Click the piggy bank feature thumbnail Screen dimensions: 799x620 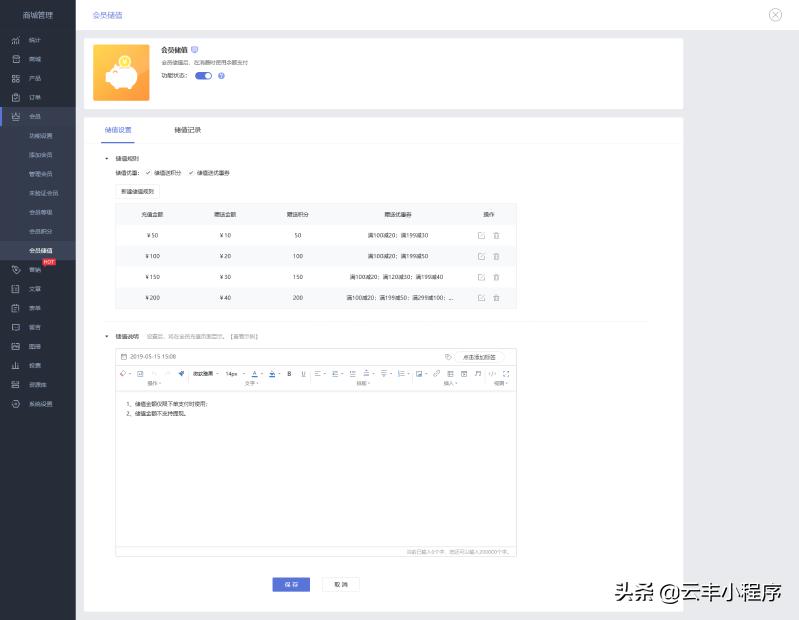tap(121, 72)
